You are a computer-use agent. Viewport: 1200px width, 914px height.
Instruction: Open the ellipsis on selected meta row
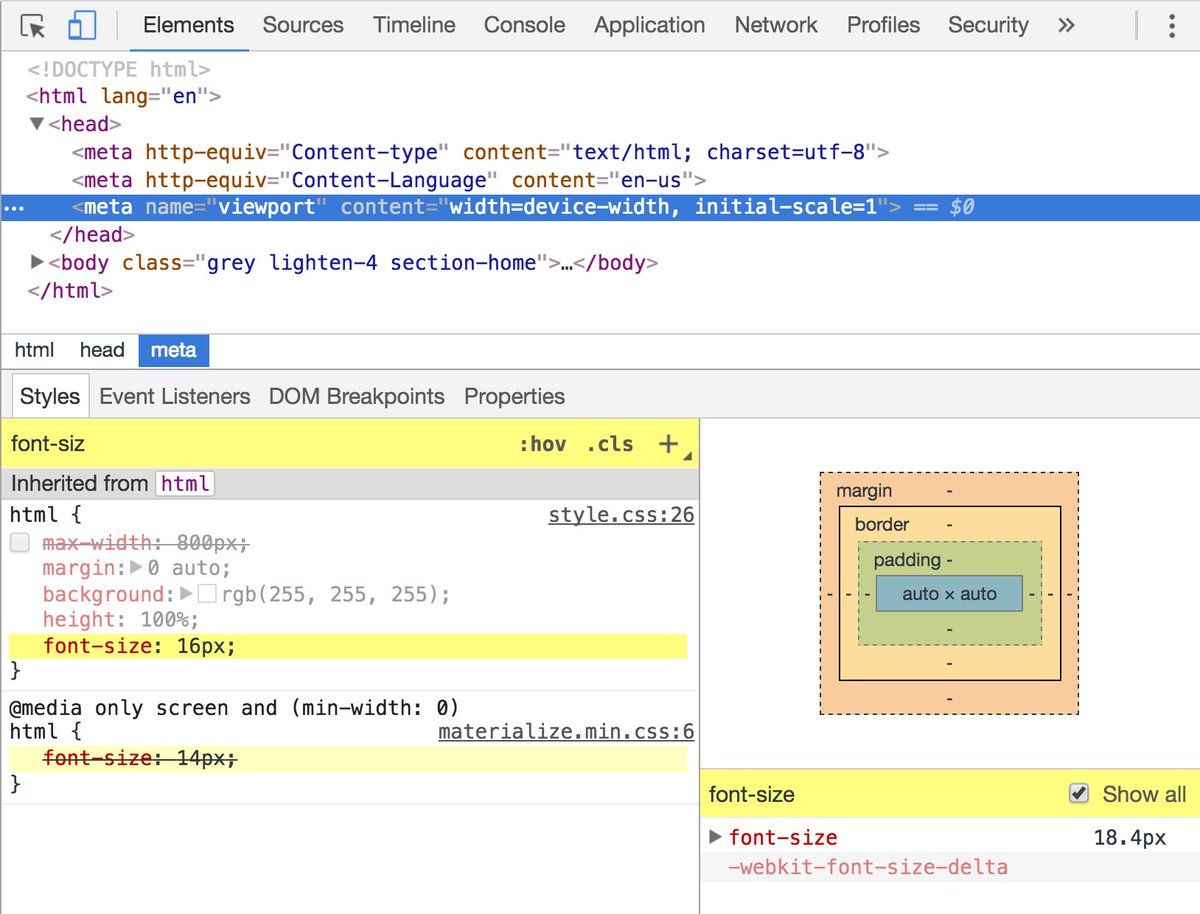[x=13, y=208]
